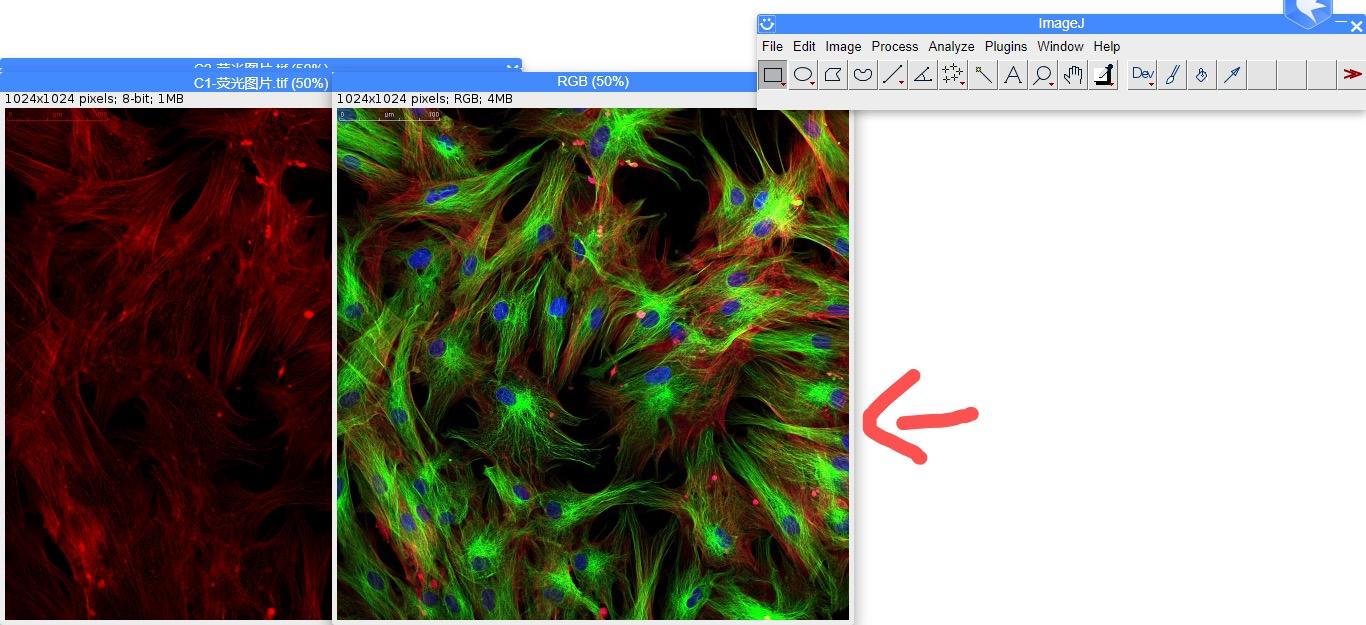This screenshot has width=1366, height=625.
Task: Select the rectangular selection tool
Action: [x=772, y=74]
